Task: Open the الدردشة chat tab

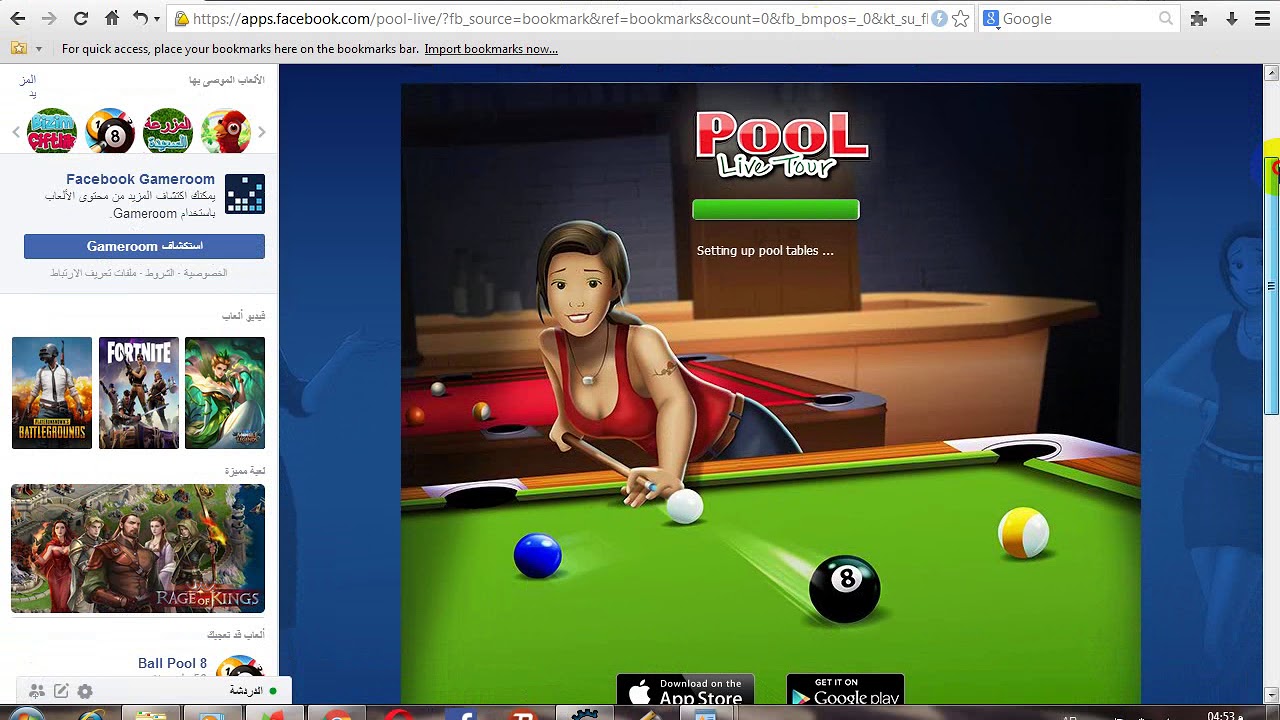Action: (246, 691)
